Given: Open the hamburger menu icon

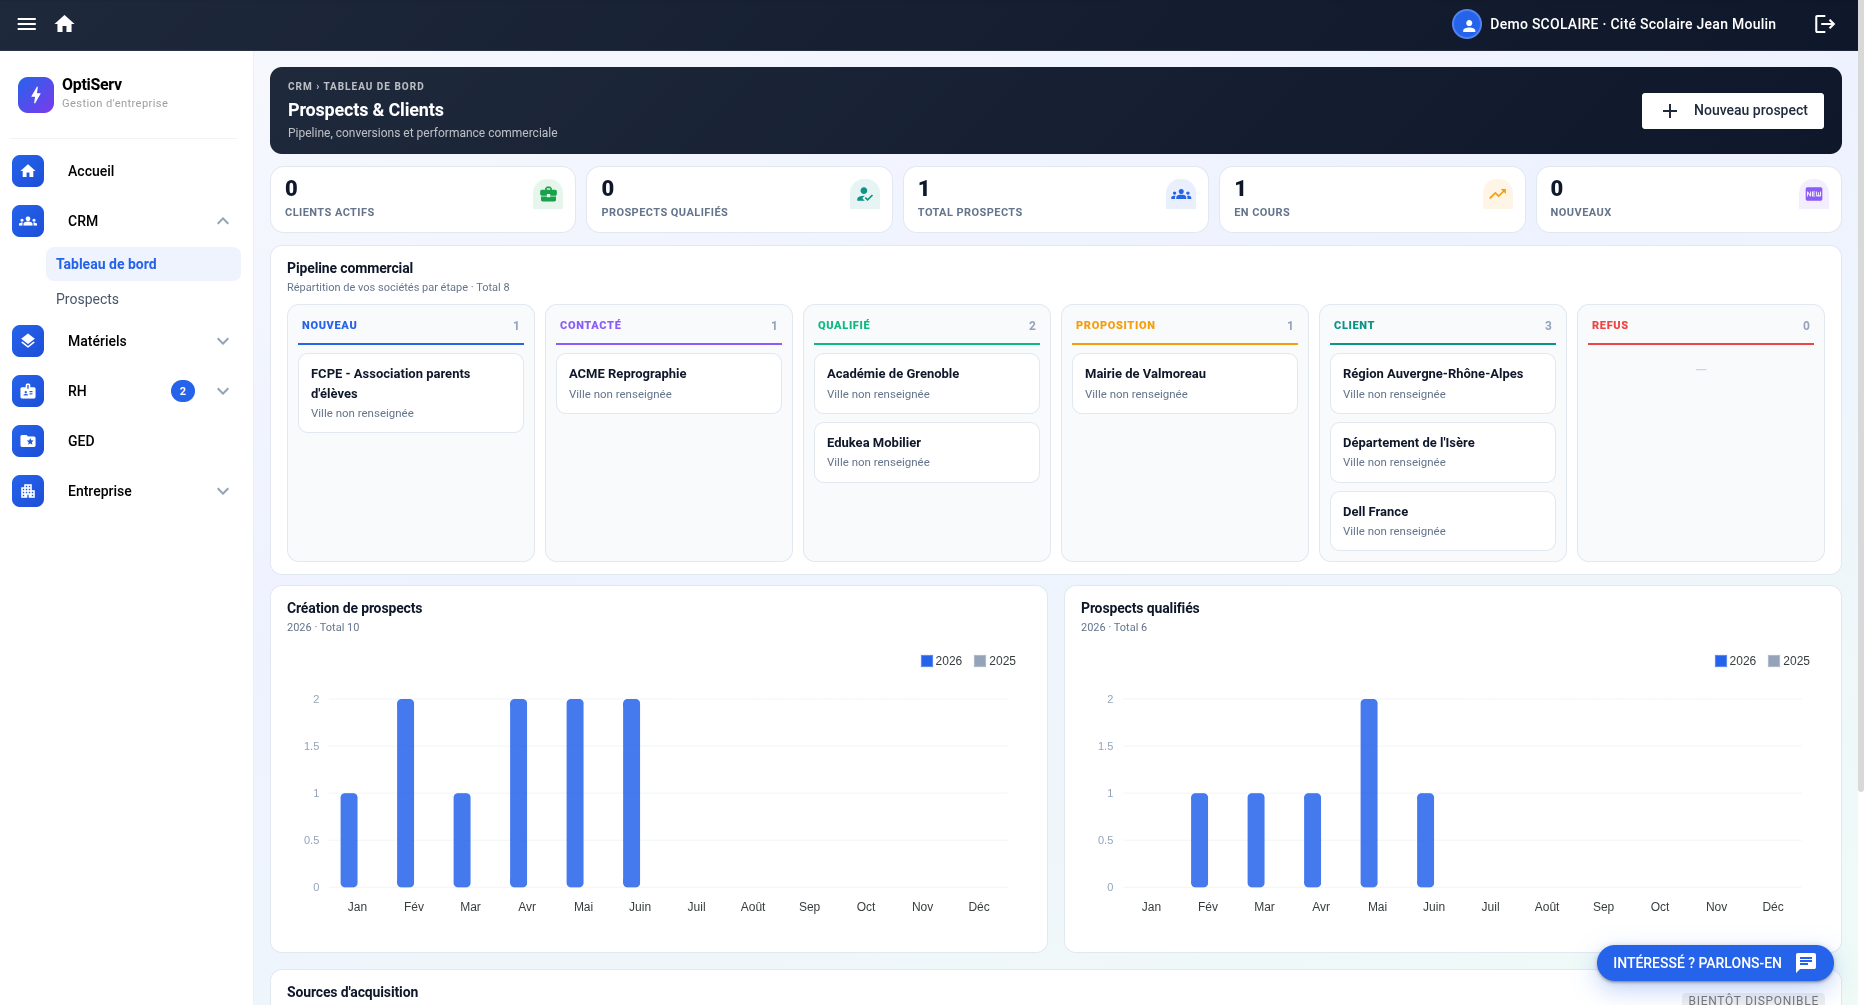Looking at the screenshot, I should click(27, 24).
